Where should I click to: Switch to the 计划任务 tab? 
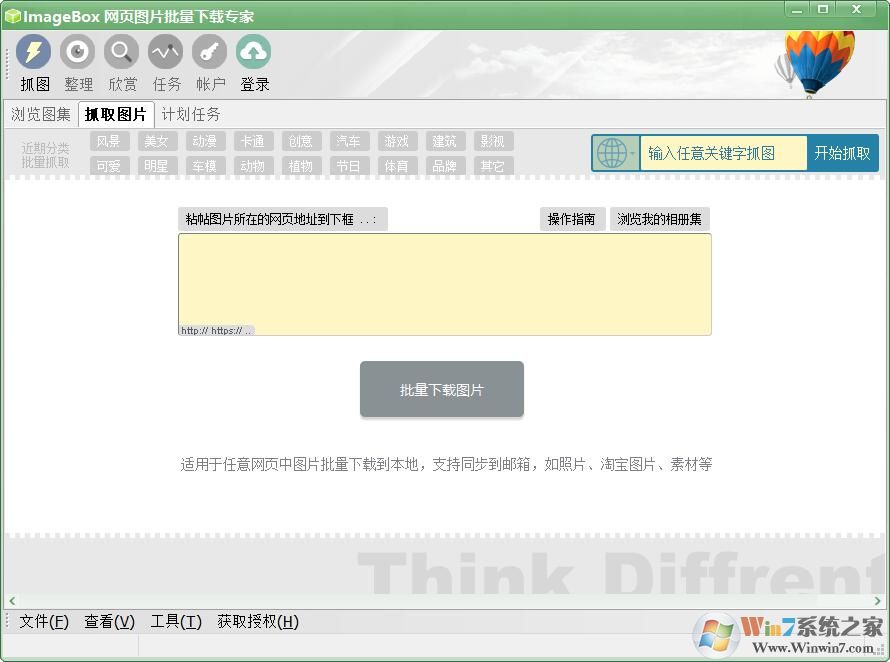tap(191, 115)
